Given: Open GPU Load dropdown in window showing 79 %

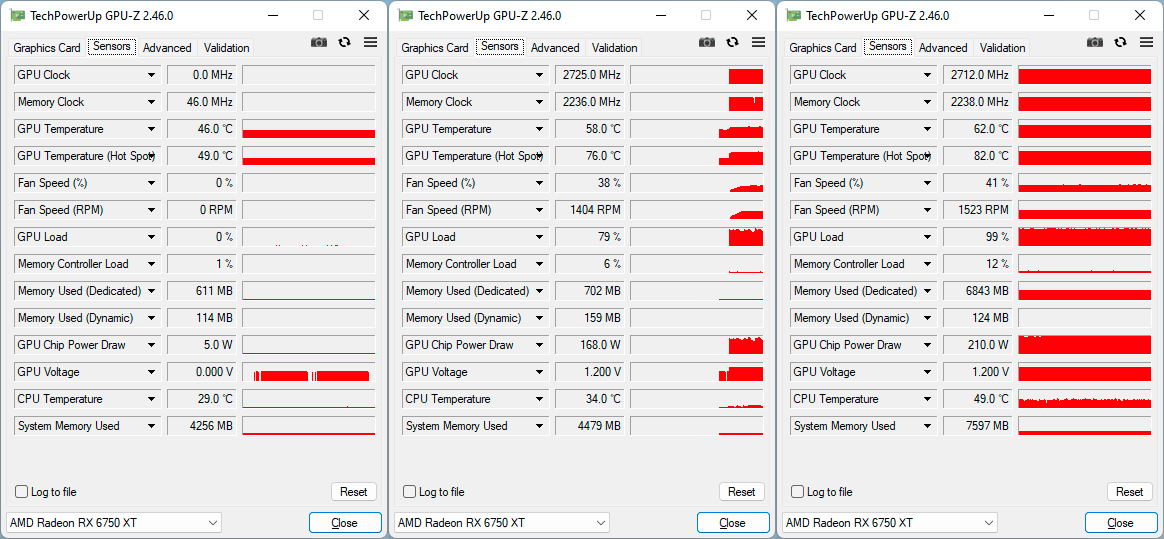Looking at the screenshot, I should click(540, 237).
